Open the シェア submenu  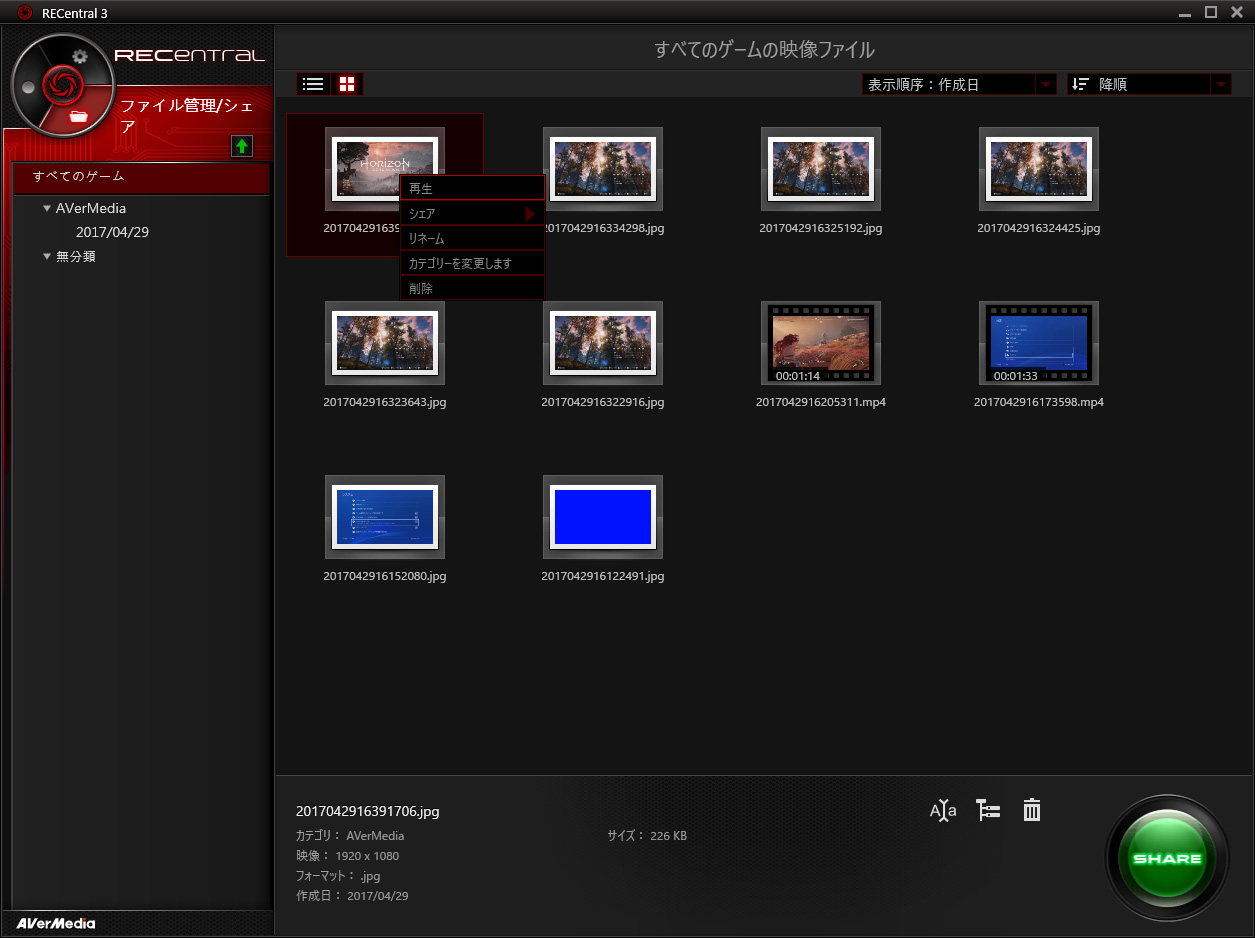pos(472,213)
